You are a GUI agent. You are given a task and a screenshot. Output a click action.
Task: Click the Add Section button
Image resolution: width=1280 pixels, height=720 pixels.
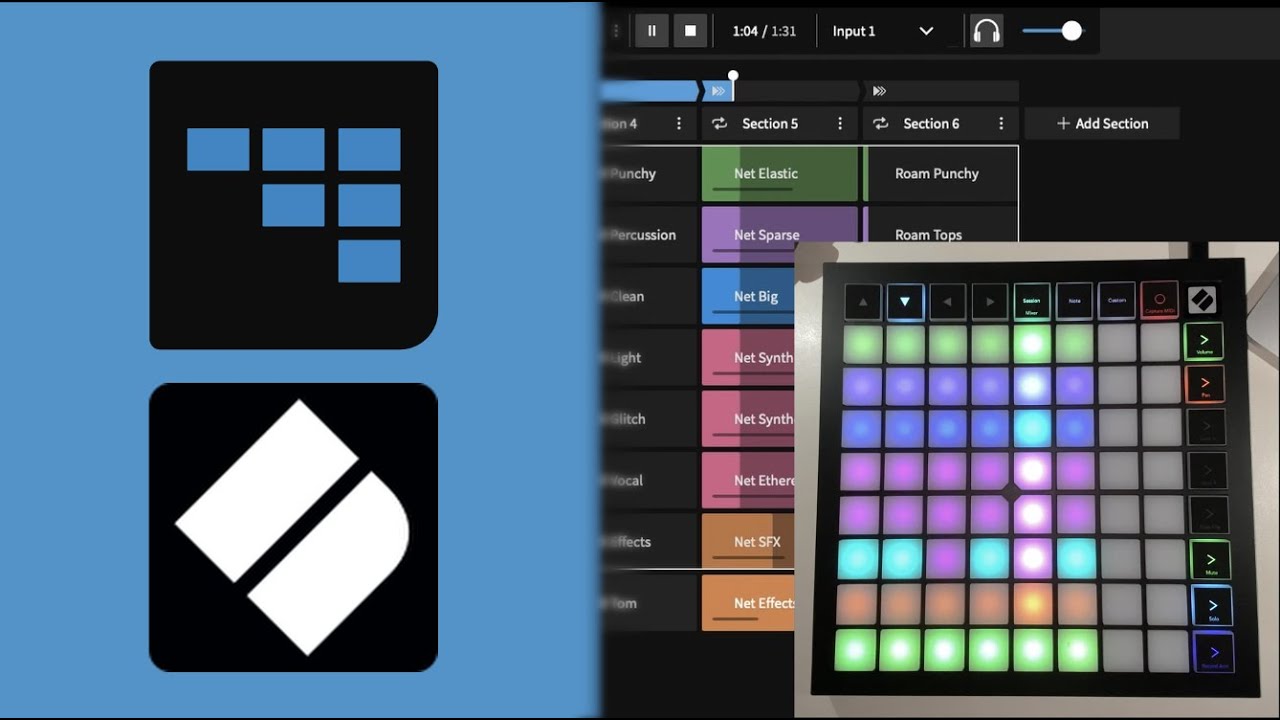click(1102, 124)
